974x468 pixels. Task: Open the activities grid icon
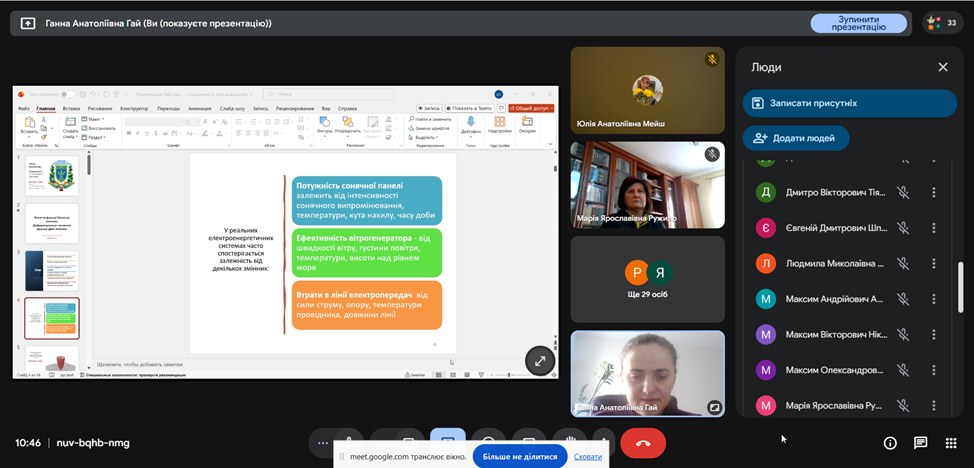coord(950,443)
